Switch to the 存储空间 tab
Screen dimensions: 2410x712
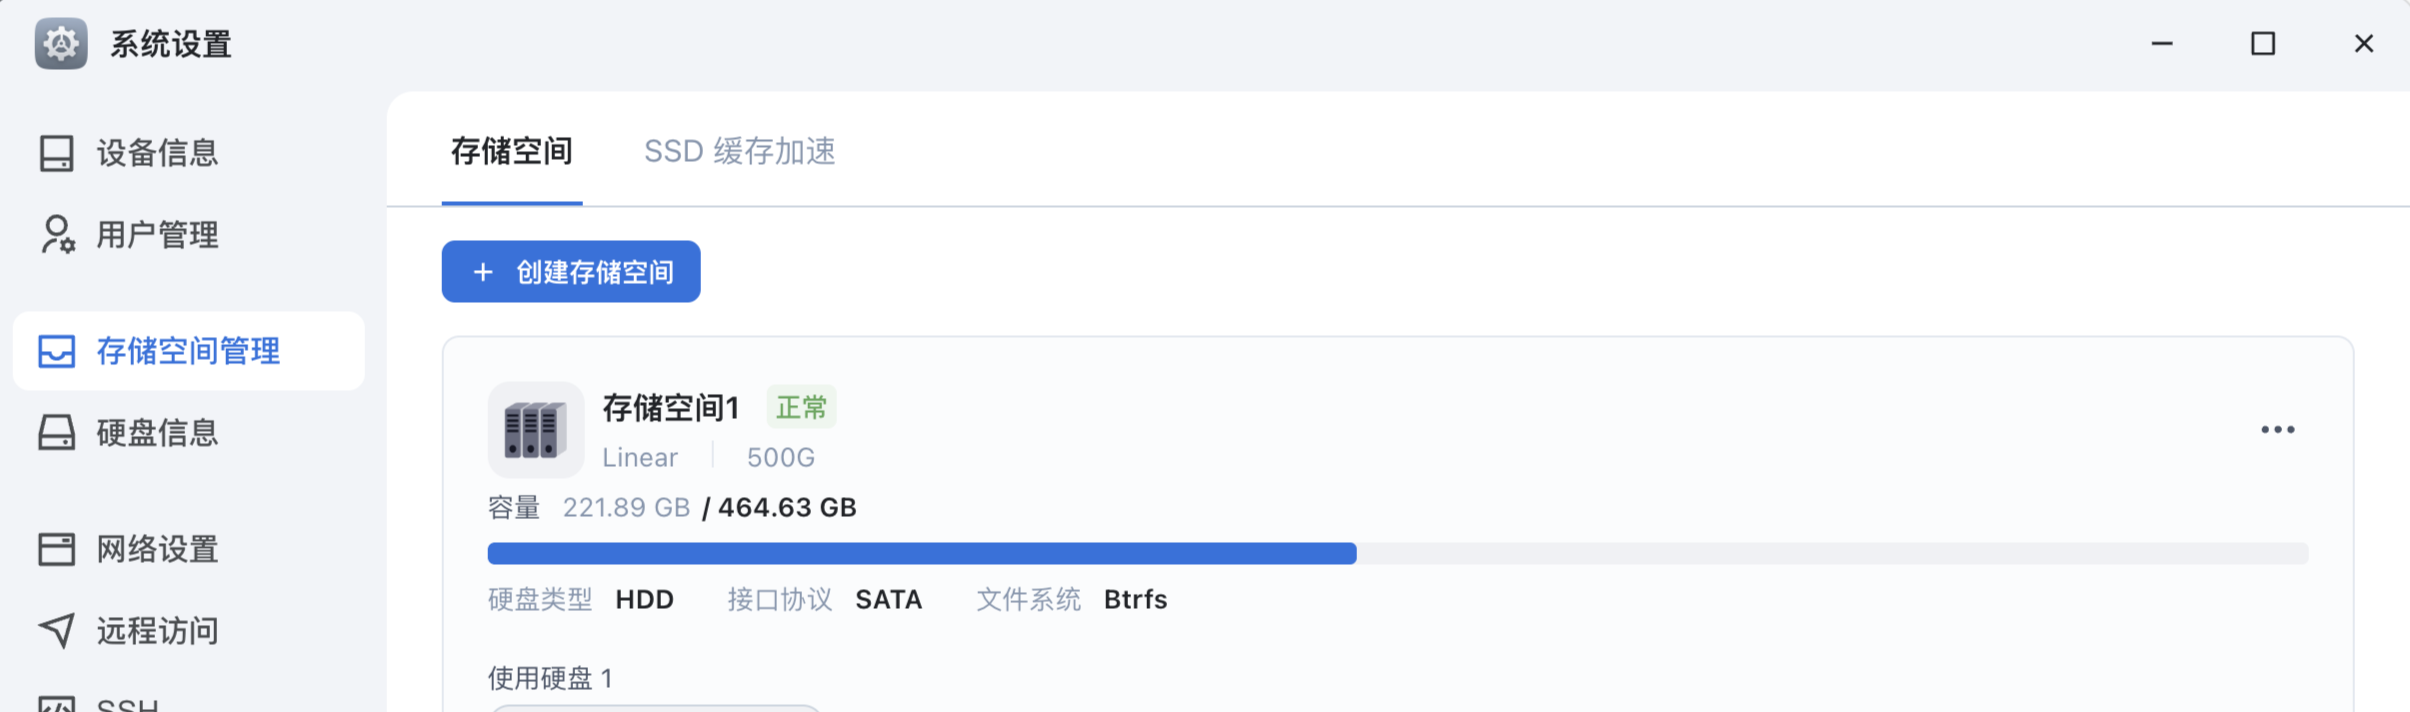click(511, 152)
